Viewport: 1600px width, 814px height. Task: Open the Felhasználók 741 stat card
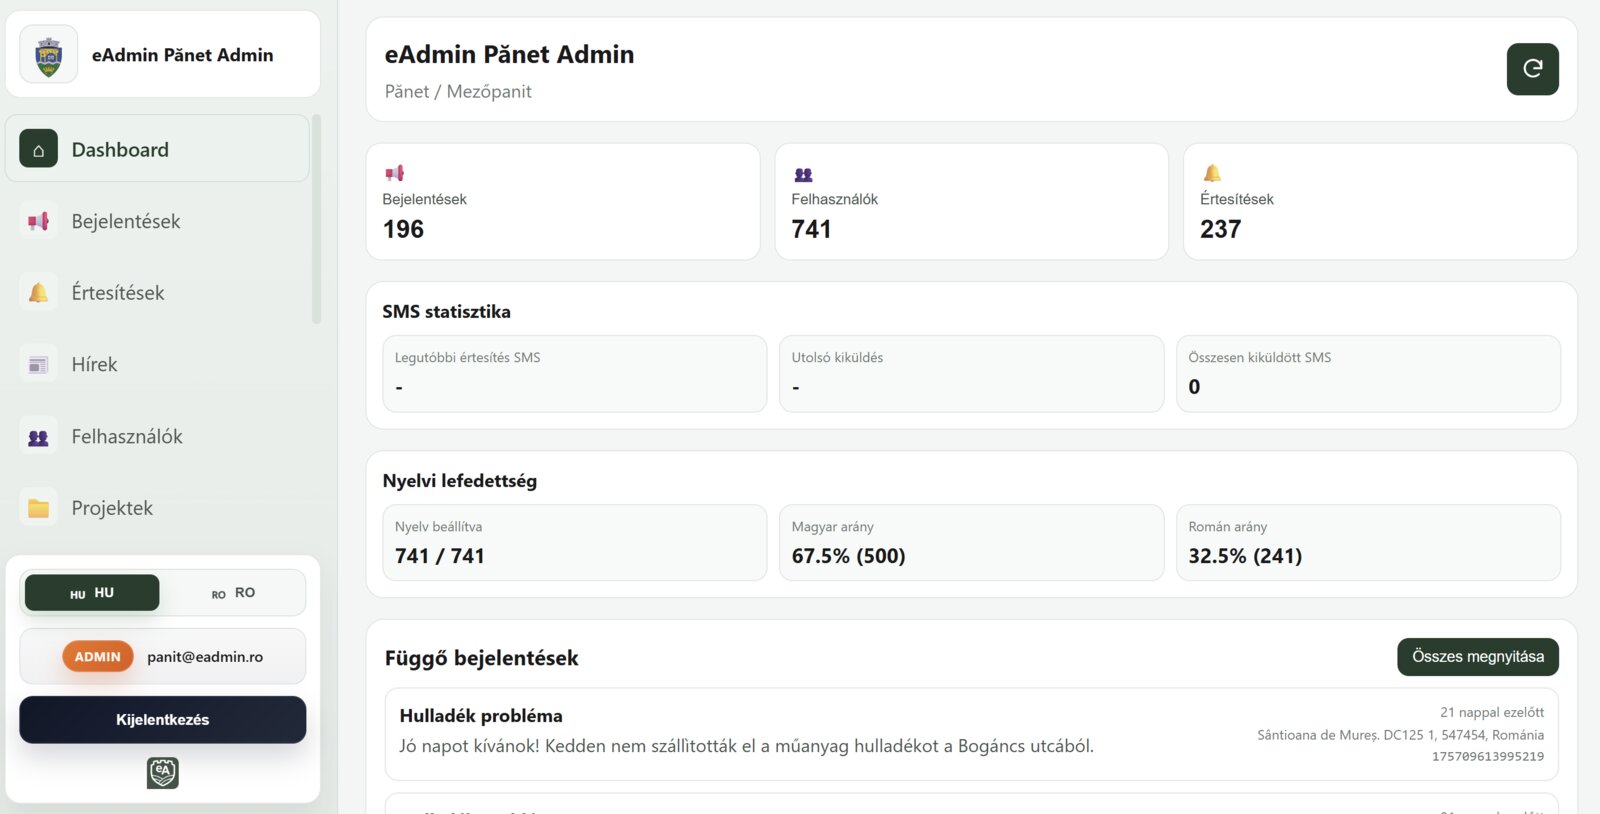[972, 202]
